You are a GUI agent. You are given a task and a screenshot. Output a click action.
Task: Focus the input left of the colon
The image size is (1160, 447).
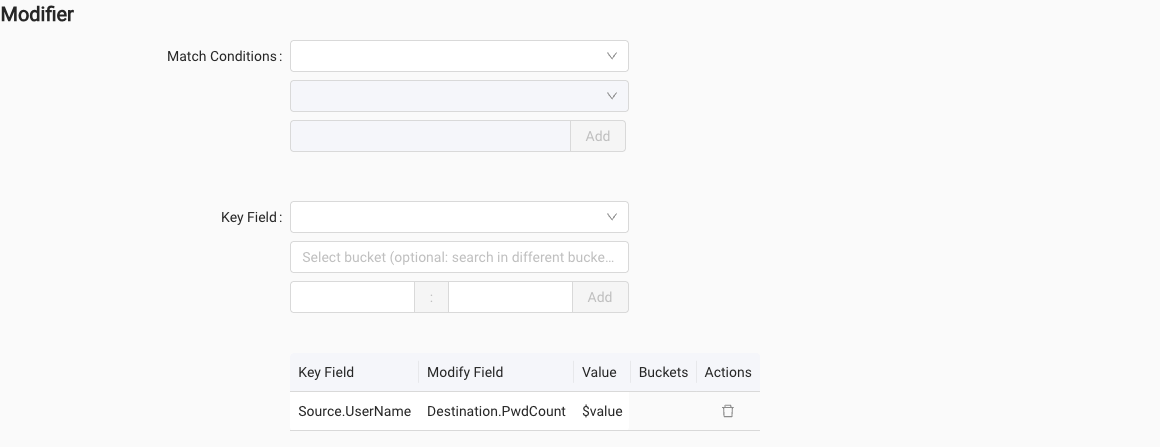352,297
